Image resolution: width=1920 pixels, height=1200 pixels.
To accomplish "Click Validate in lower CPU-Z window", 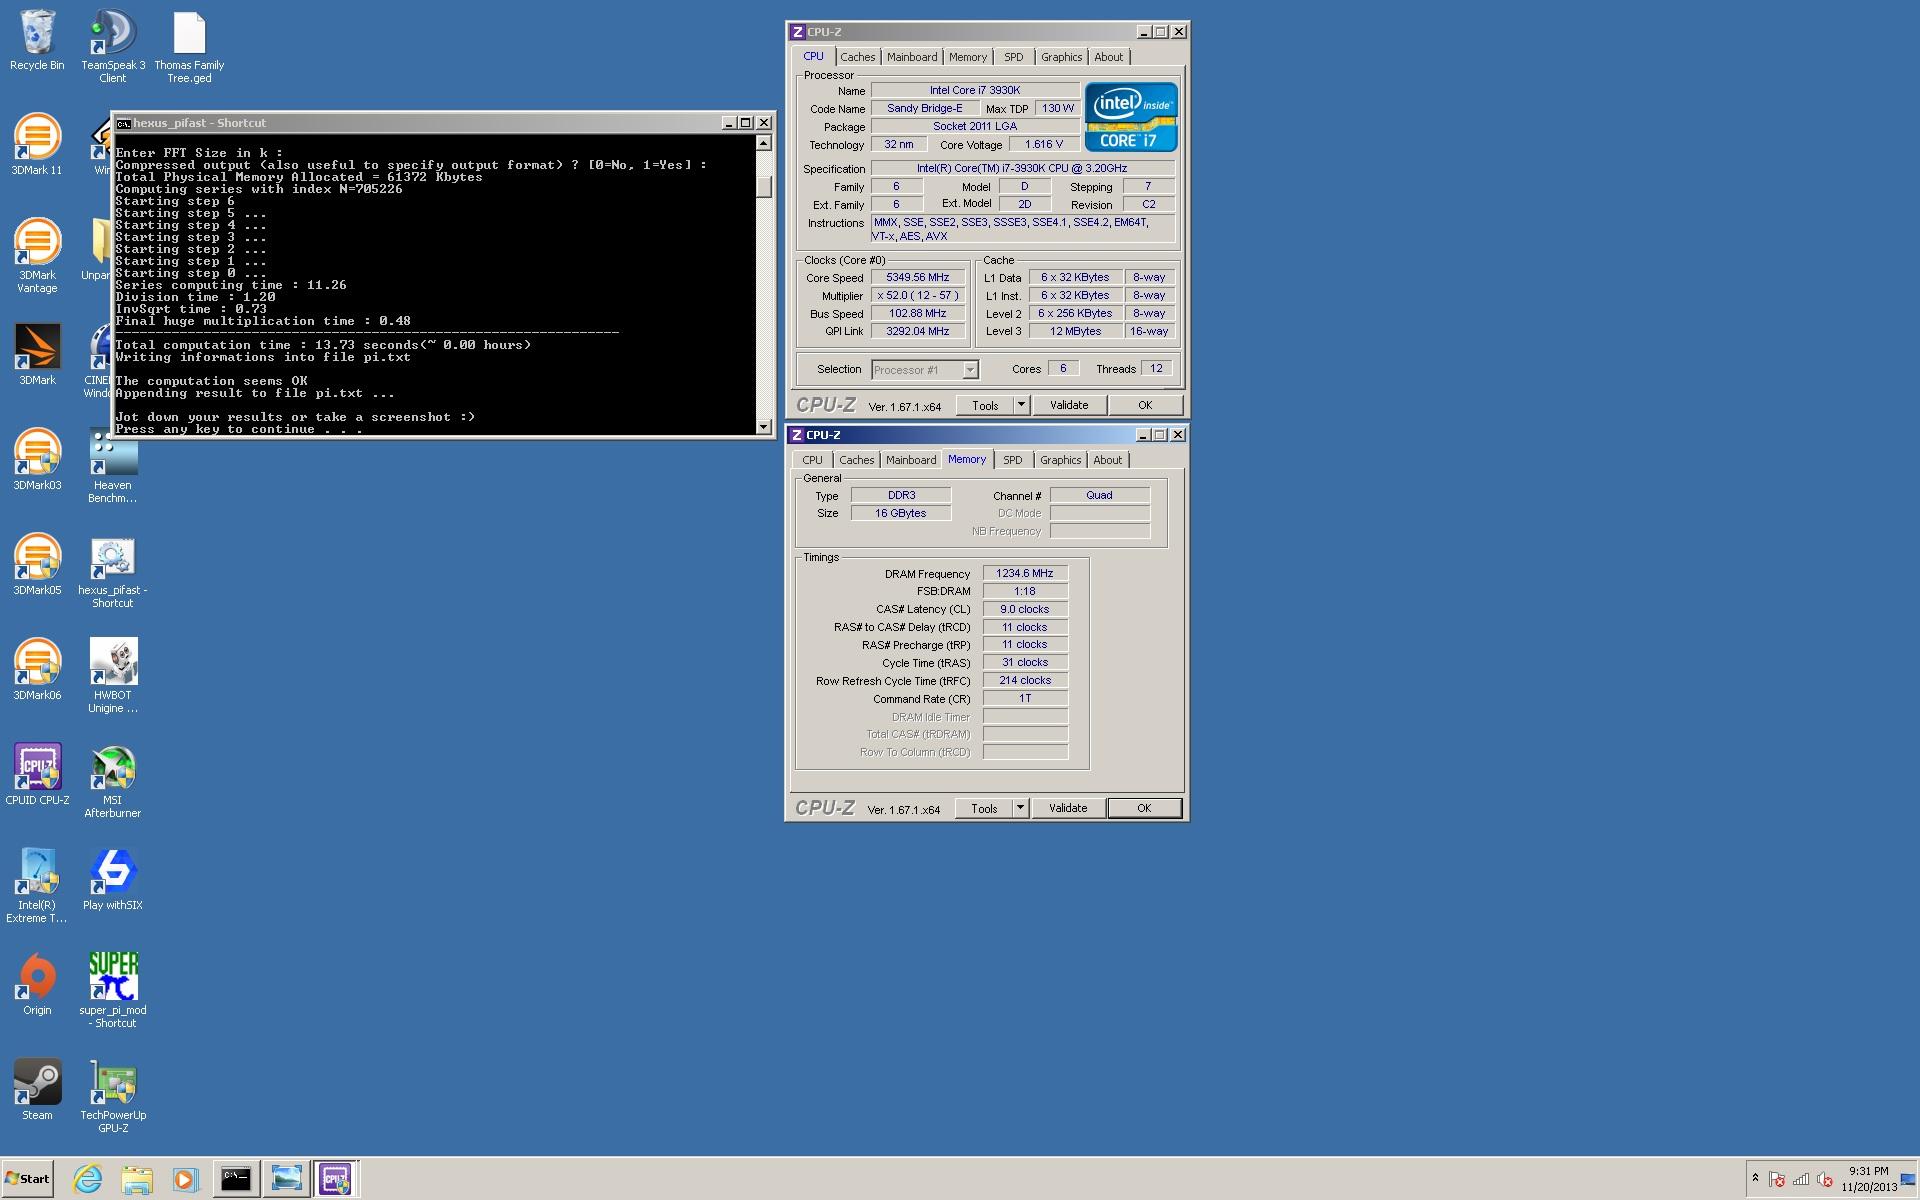I will (1067, 808).
